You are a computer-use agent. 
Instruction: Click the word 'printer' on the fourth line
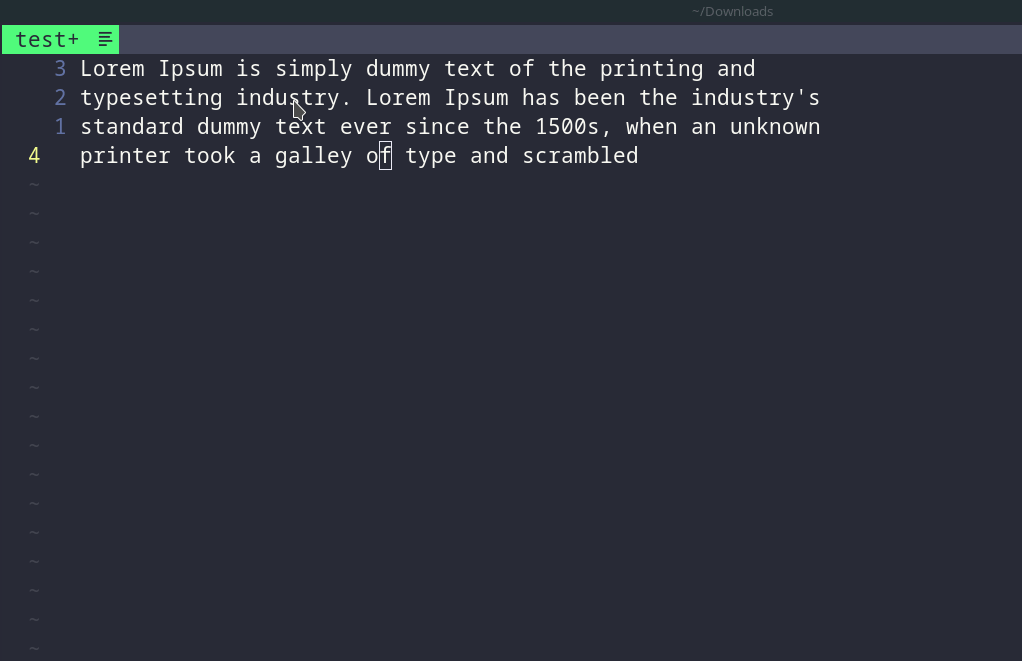tap(125, 156)
